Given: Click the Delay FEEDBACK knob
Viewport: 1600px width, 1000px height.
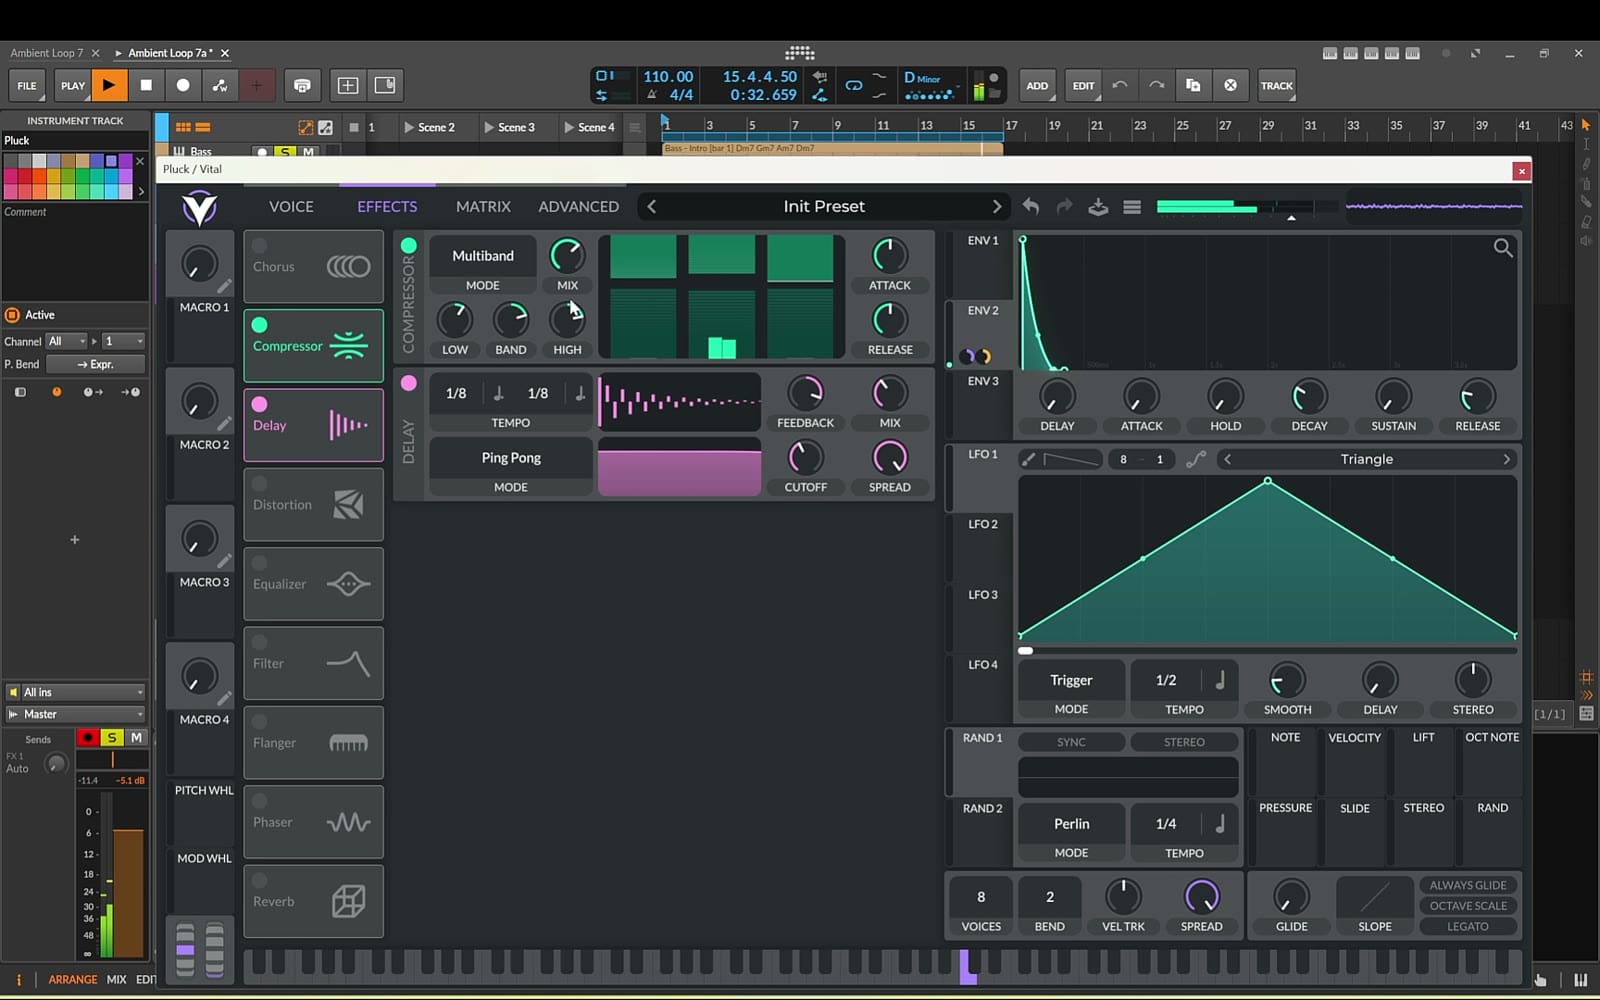Looking at the screenshot, I should point(805,393).
